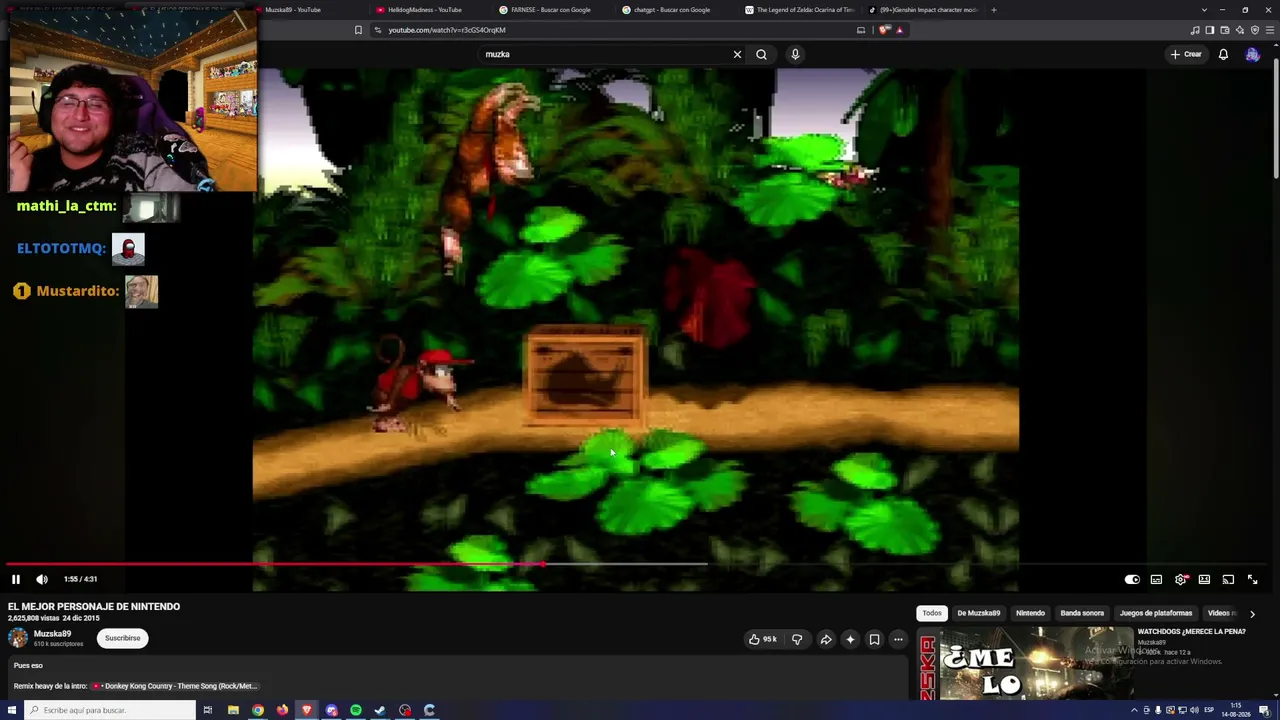
Task: Select the Banda sonora filter chip
Action: (1082, 613)
